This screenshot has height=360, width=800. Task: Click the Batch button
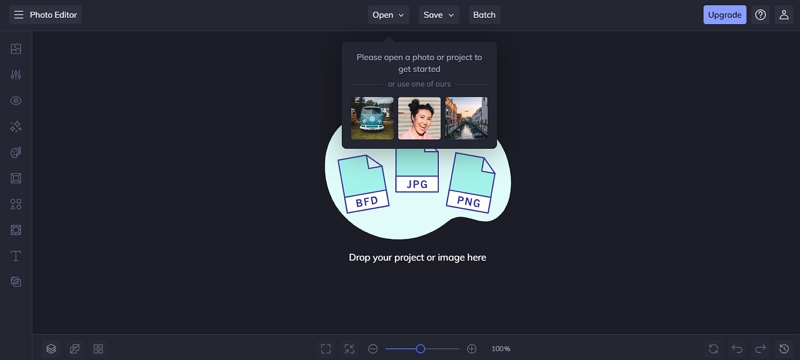point(484,15)
